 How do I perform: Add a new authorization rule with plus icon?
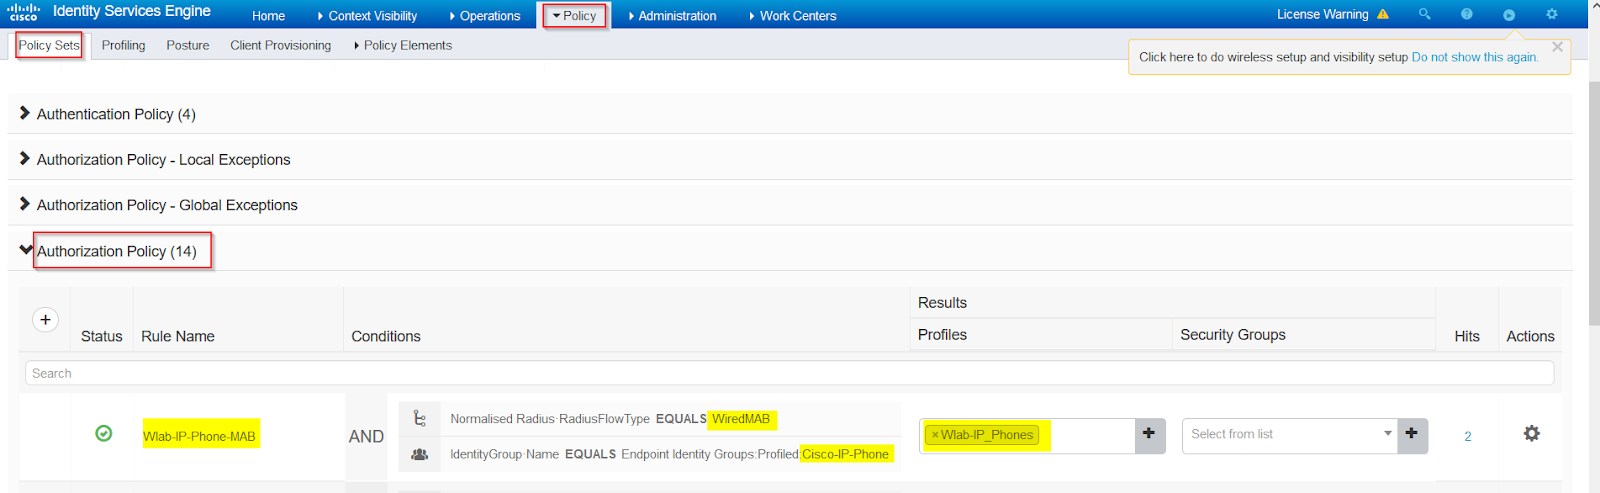click(x=45, y=319)
